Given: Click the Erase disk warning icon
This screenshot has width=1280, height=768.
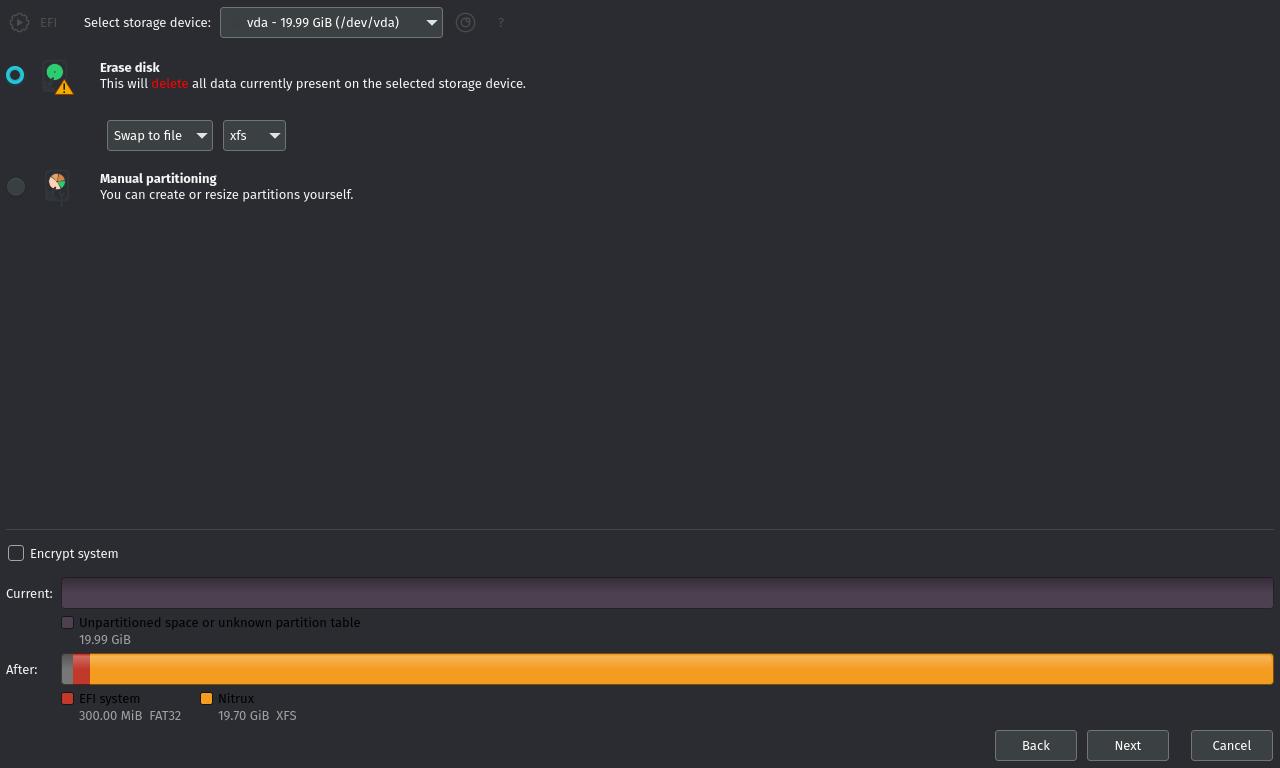Looking at the screenshot, I should click(58, 79).
